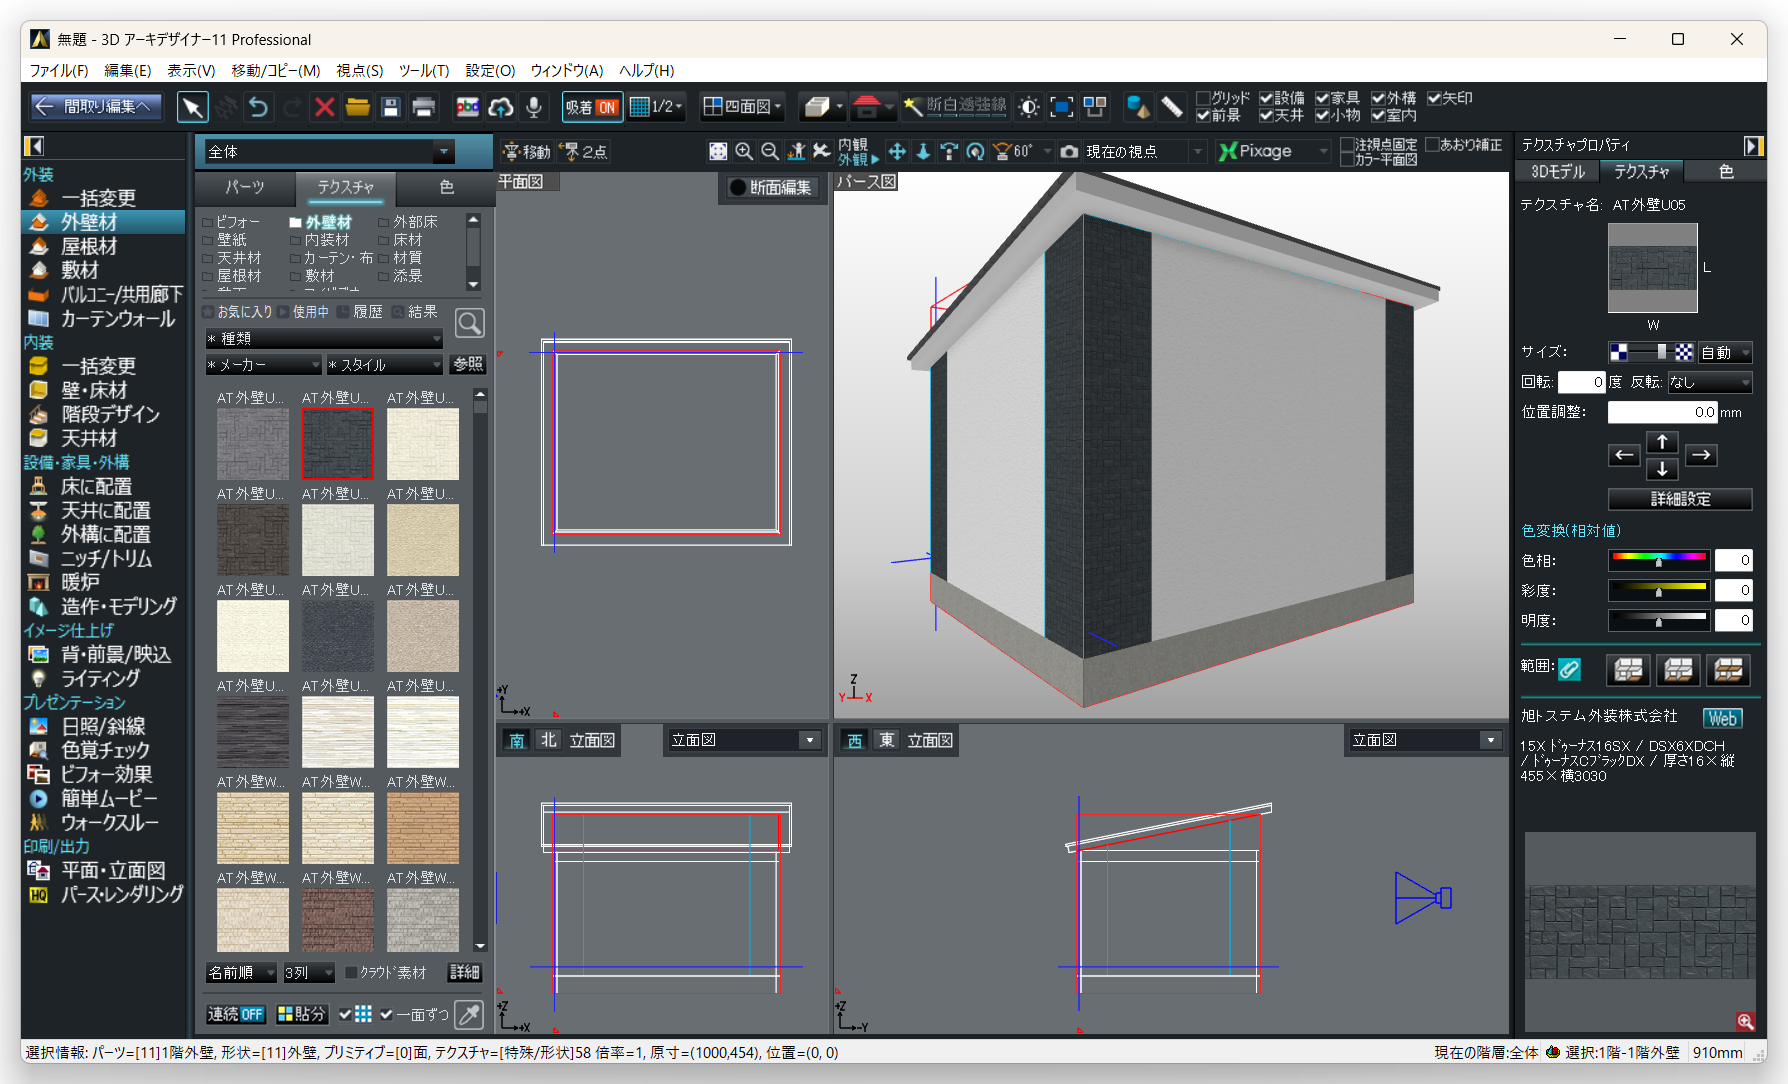Click the 色相 hue slider
Screen dimensions: 1788x1084
(1659, 560)
